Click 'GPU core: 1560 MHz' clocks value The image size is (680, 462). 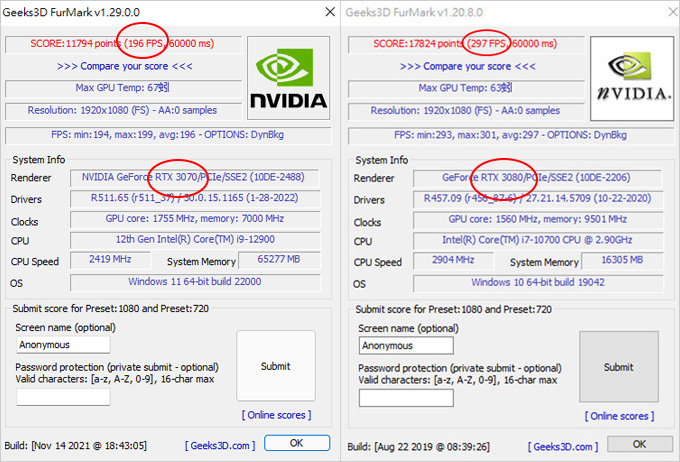[x=537, y=220]
